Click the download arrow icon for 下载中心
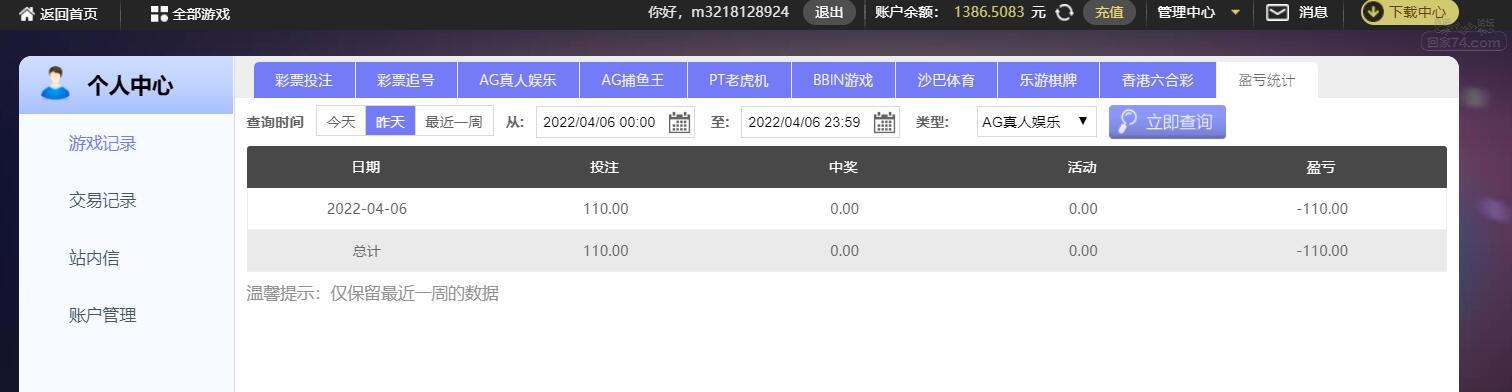 coord(1374,12)
